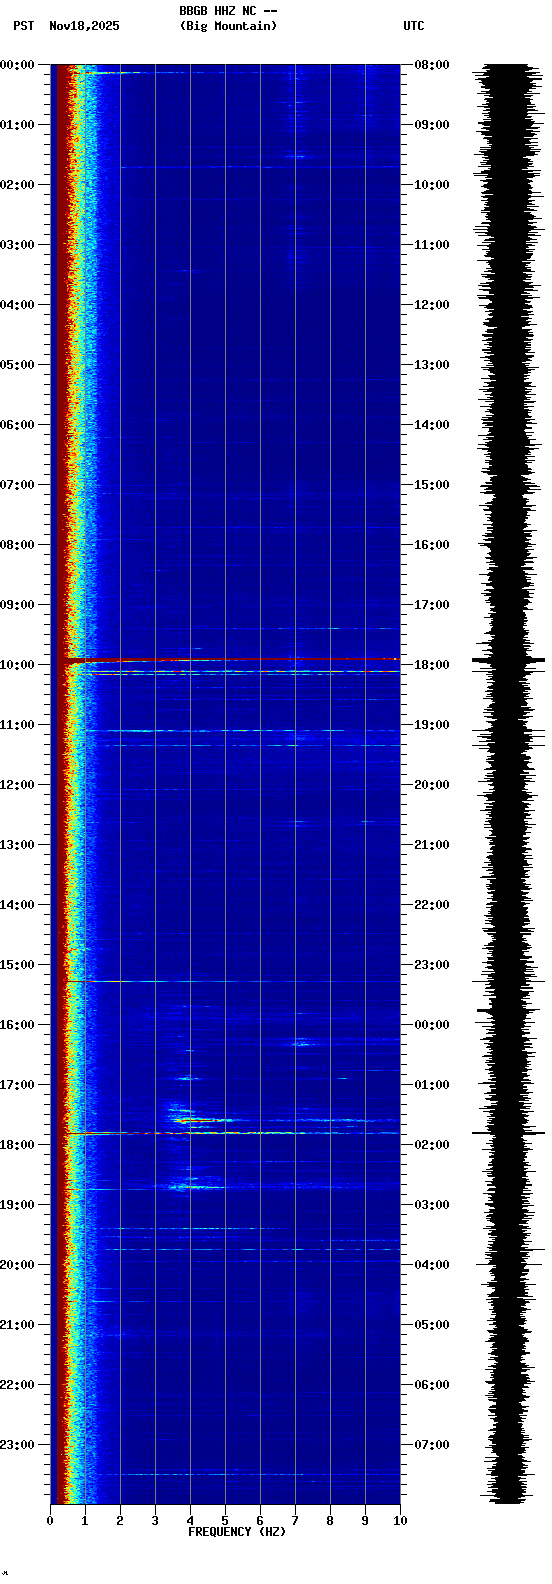Click the 20:00 PST left-axis label
552x1584 pixels.
[x=17, y=1265]
